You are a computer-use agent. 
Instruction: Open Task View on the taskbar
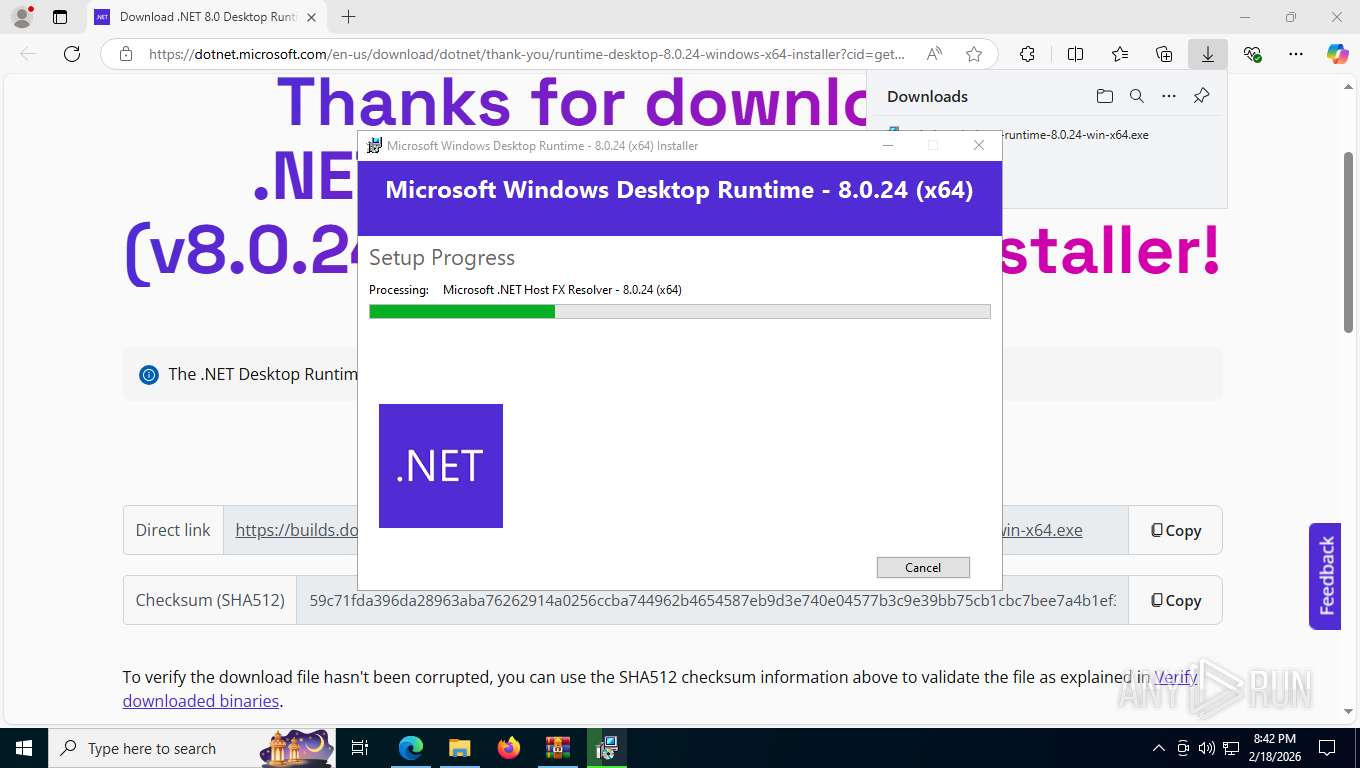coord(360,748)
